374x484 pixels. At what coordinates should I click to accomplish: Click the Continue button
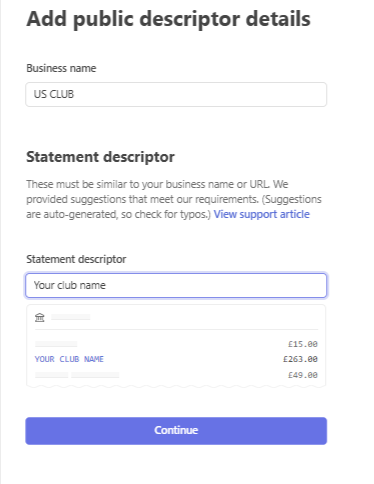click(x=176, y=431)
